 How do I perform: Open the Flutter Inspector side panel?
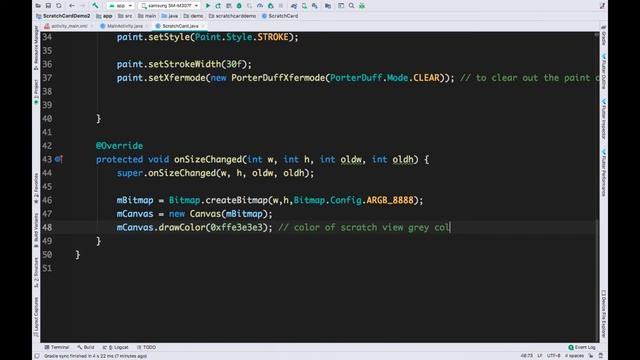pyautogui.click(x=604, y=119)
